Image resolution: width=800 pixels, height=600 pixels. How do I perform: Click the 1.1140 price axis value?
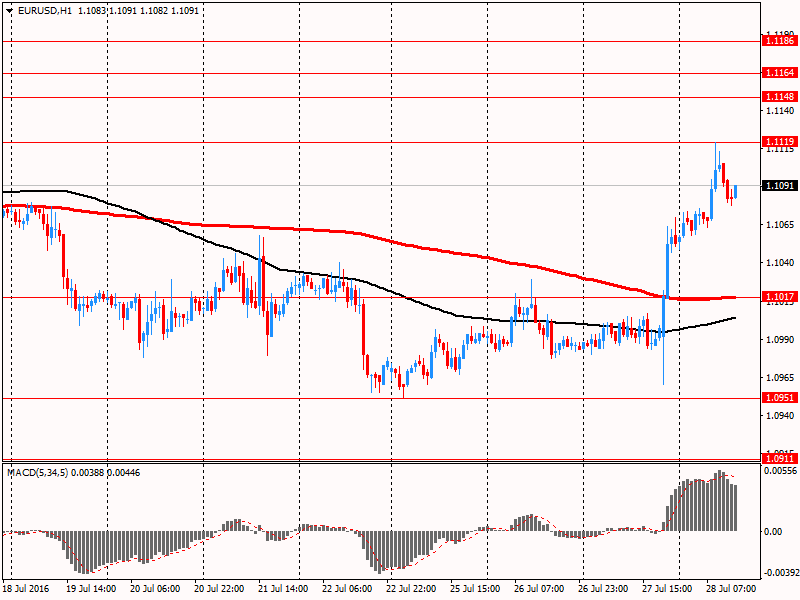(x=780, y=110)
